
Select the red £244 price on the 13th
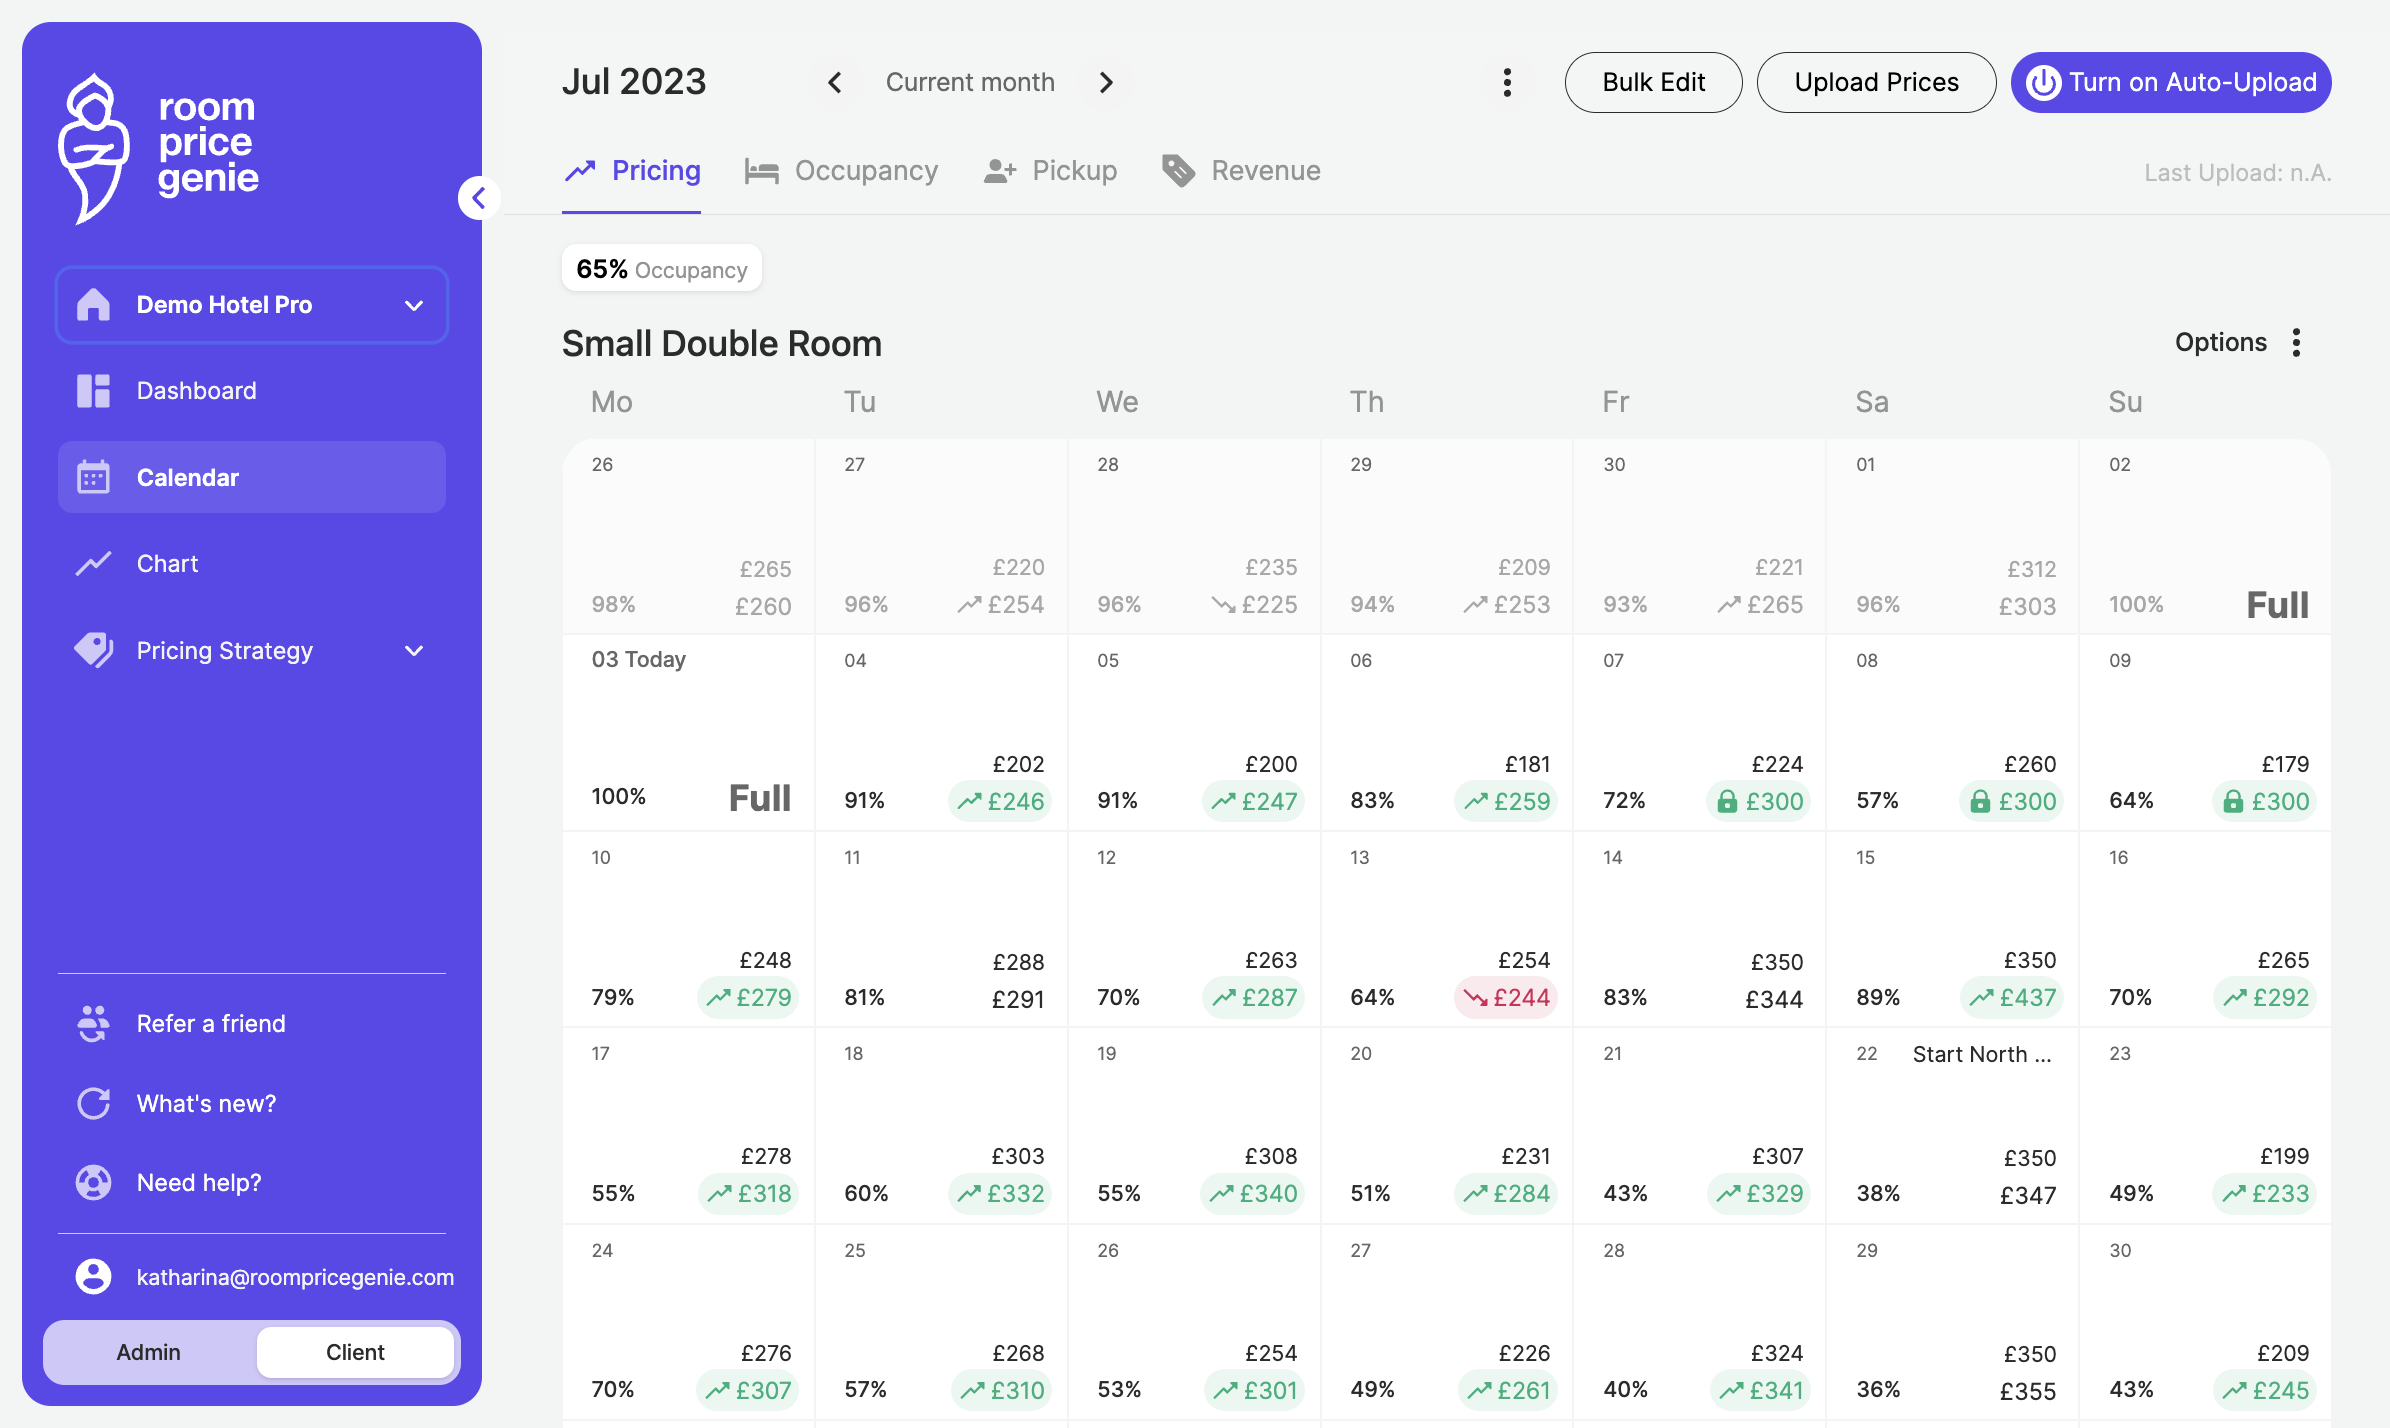(1506, 998)
